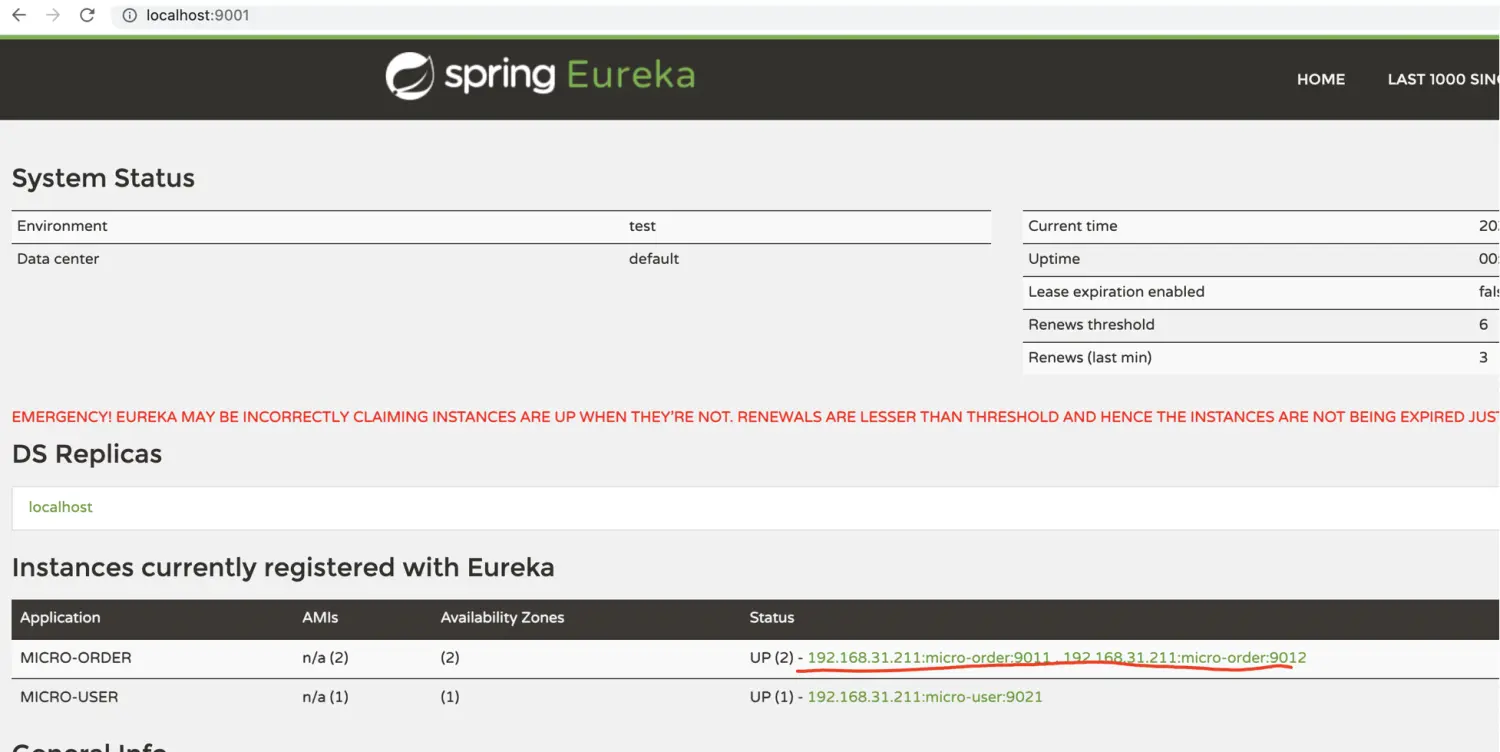Click the MICRO-USER application cell
The image size is (1500, 752).
coord(69,697)
